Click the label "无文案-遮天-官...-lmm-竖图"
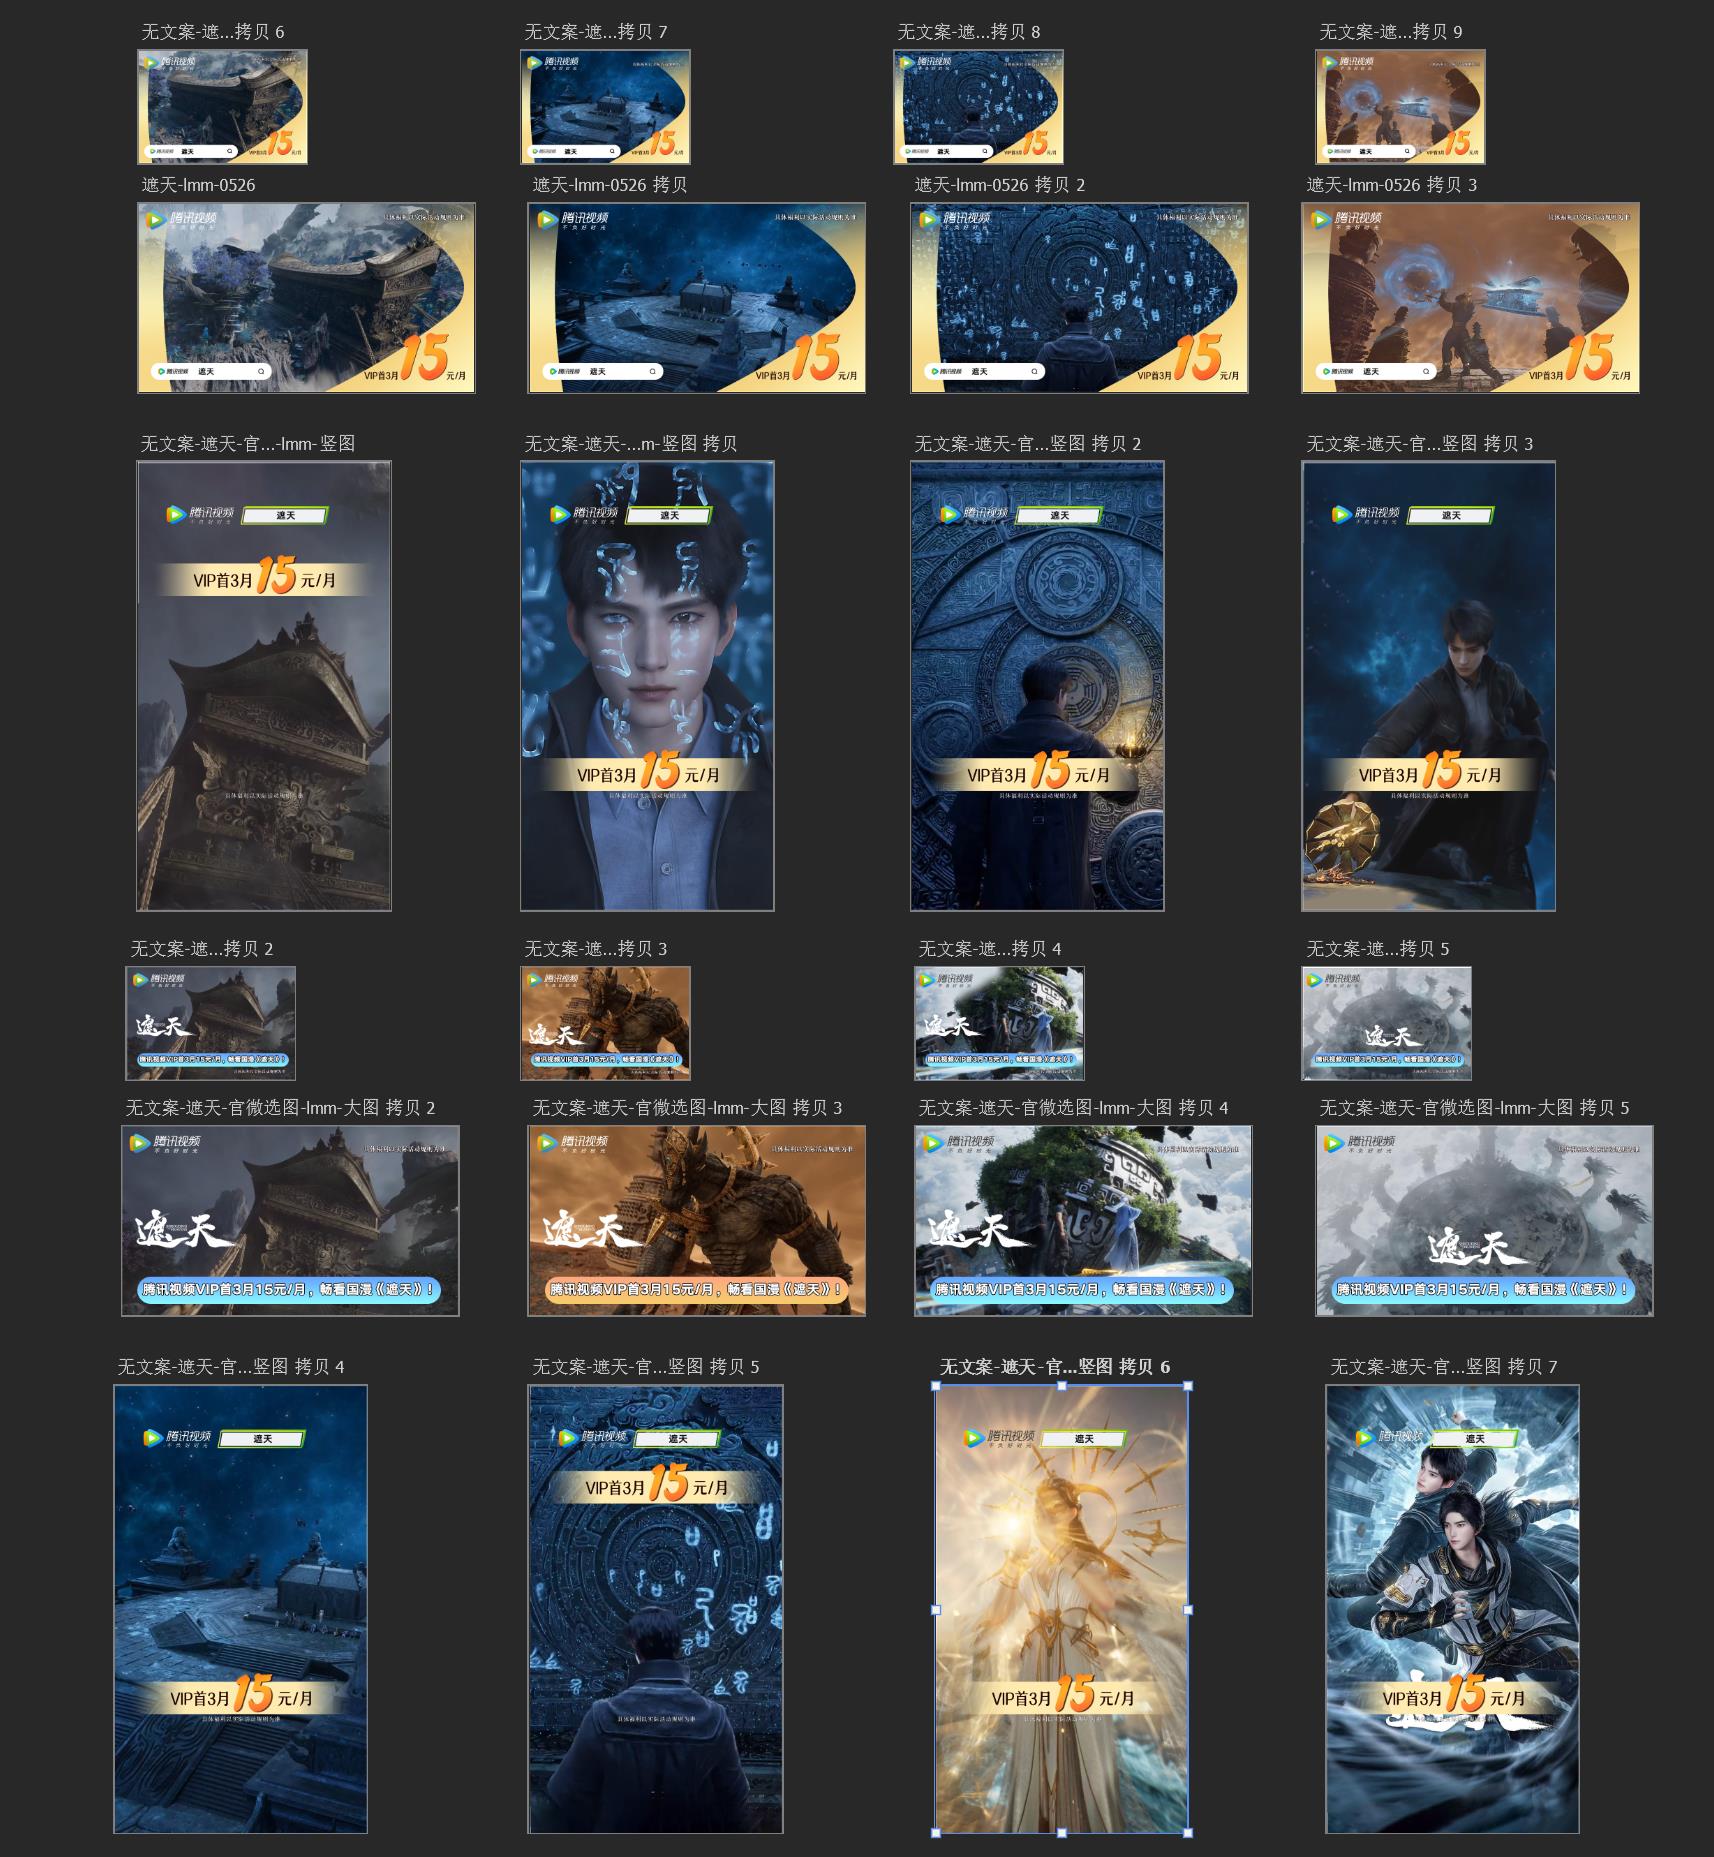This screenshot has height=1857, width=1714. (x=248, y=443)
